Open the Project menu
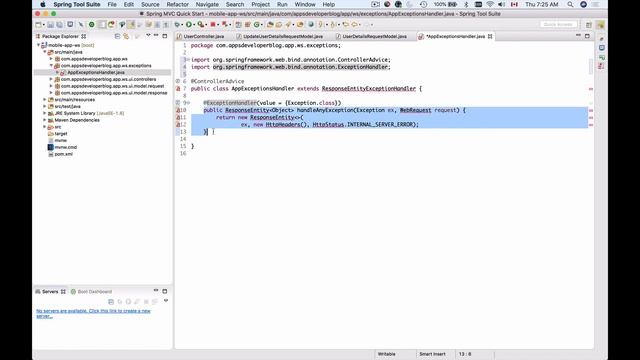640x360 pixels. point(260,4)
